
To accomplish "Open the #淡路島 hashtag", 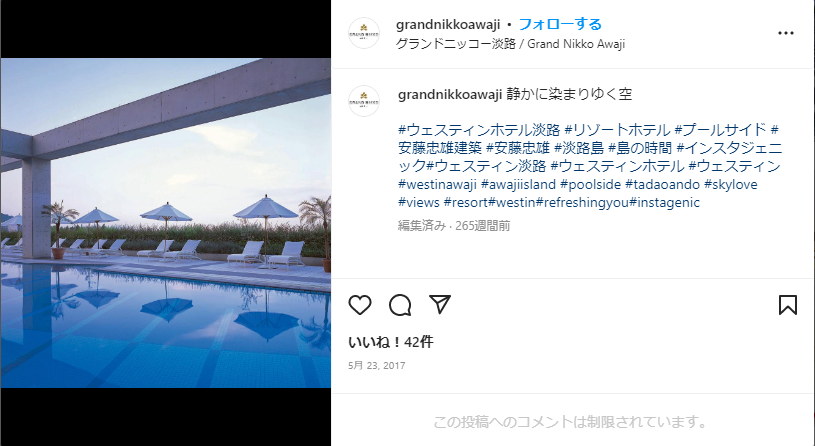I will [579, 148].
